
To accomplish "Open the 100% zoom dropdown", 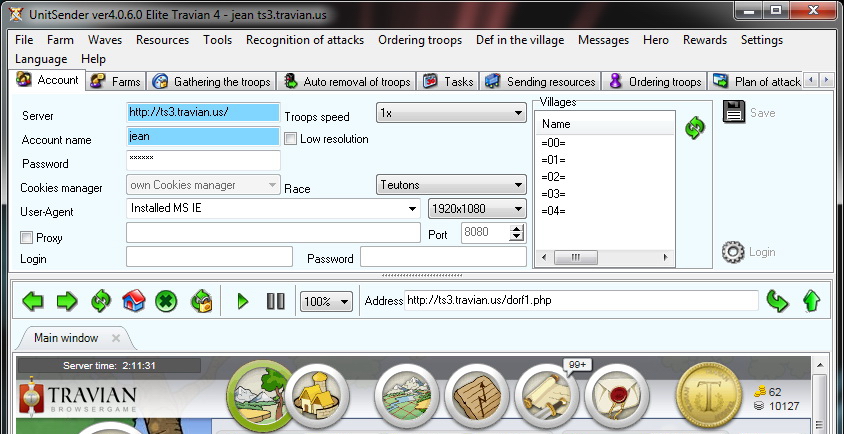I will click(x=326, y=302).
